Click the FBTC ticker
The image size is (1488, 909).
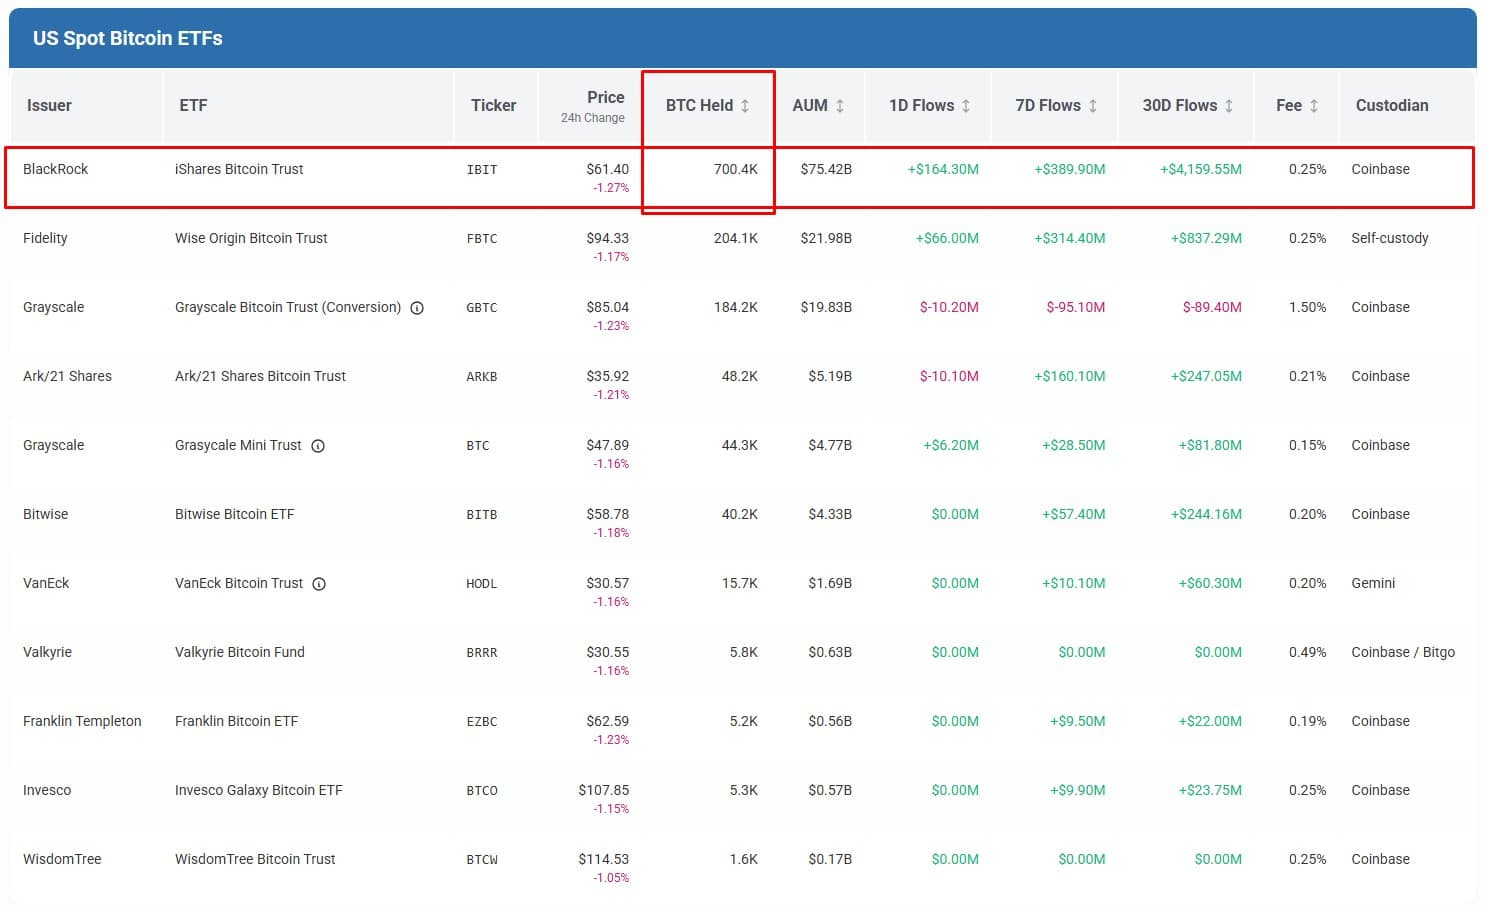[482, 239]
